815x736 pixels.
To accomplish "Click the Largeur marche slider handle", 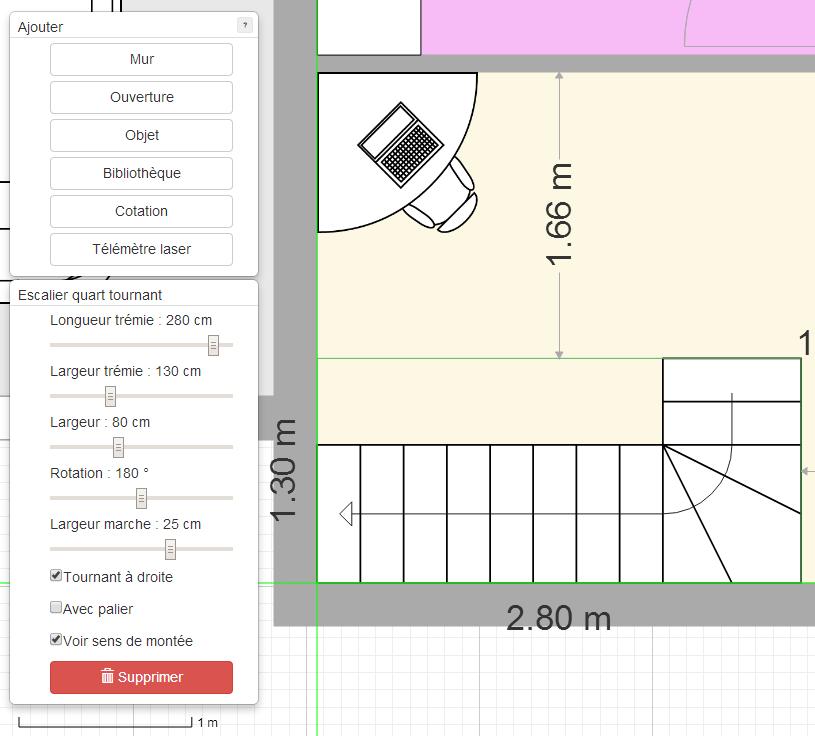I will [170, 549].
